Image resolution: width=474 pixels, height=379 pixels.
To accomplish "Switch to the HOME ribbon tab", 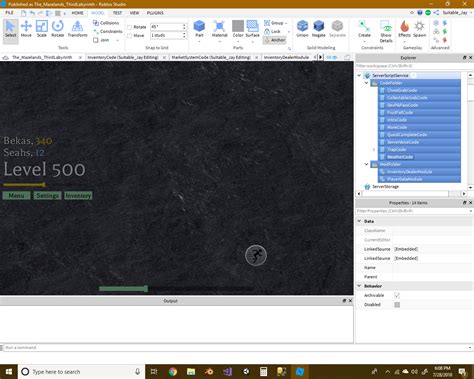I will click(x=77, y=13).
